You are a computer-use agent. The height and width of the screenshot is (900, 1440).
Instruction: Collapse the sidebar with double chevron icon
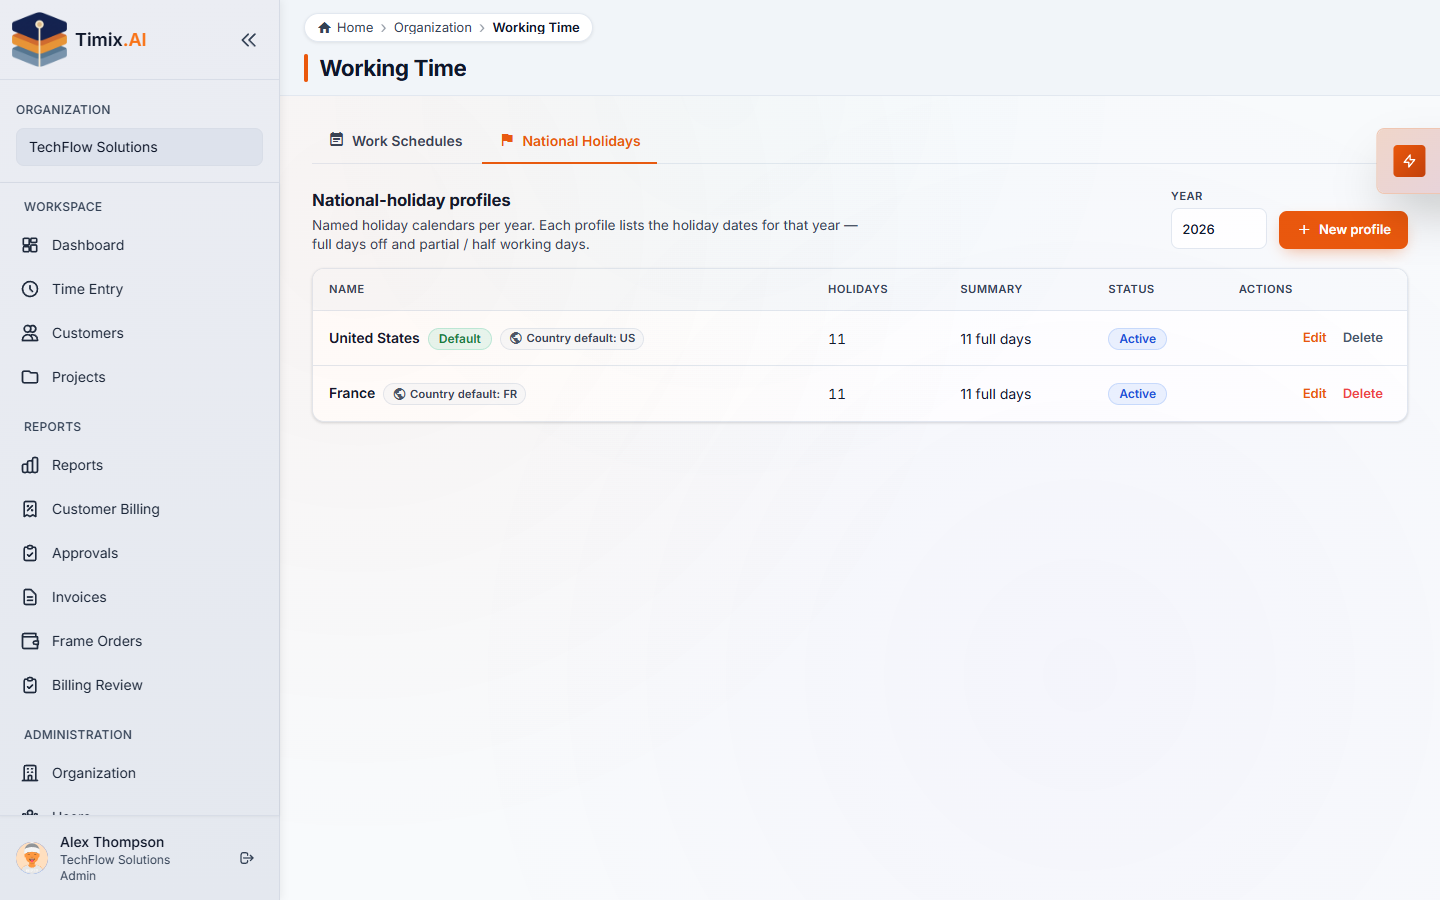pyautogui.click(x=249, y=40)
